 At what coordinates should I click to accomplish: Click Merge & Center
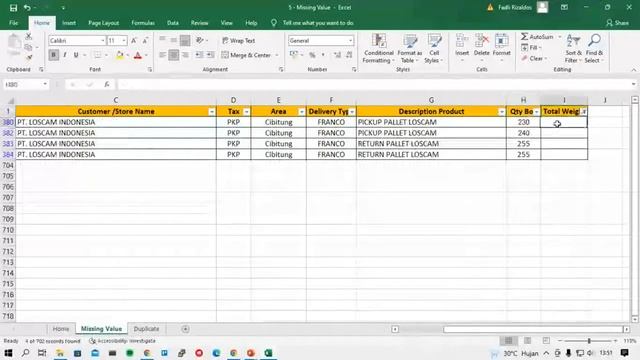[x=246, y=55]
